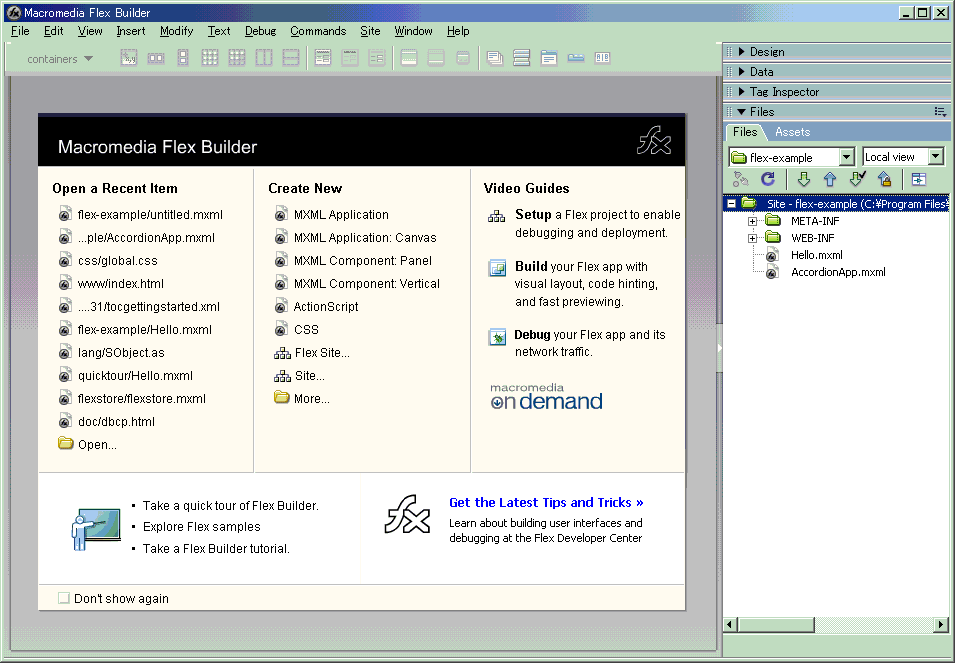955x663 pixels.
Task: Click Explore Flex samples
Action: (202, 527)
